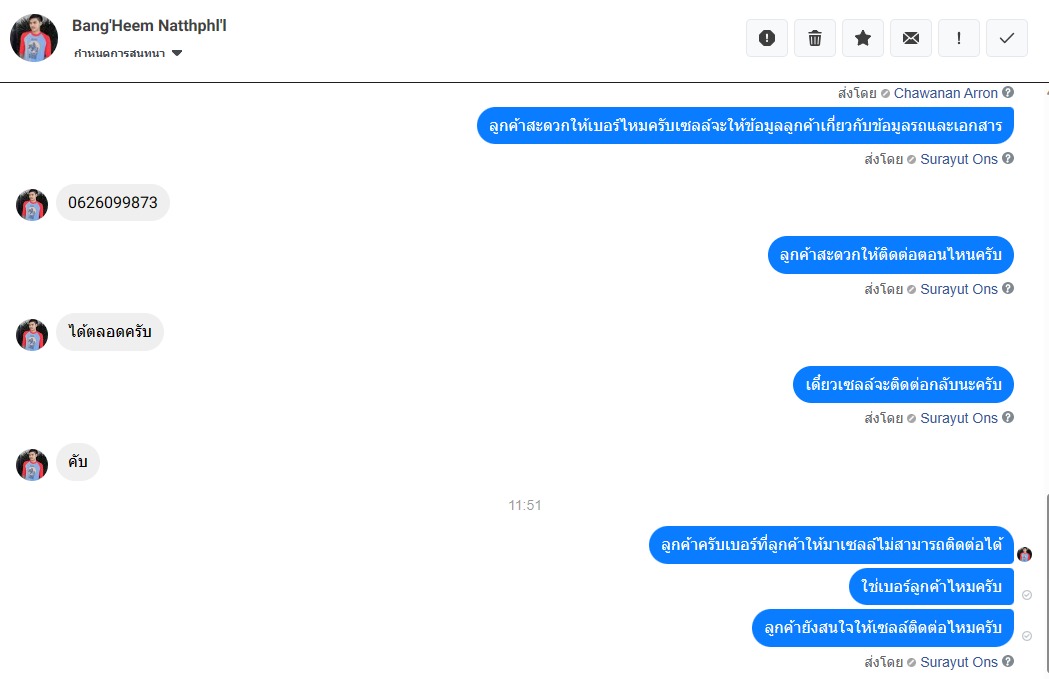Click Chawanan Arron sender name link
The image size is (1049, 679).
945,93
